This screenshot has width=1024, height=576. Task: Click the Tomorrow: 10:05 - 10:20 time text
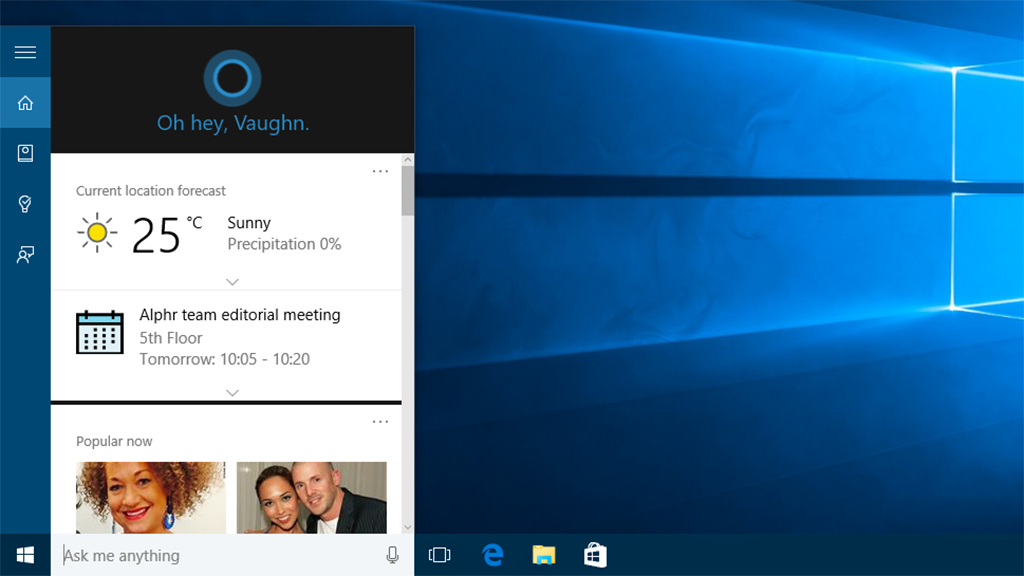coord(225,359)
